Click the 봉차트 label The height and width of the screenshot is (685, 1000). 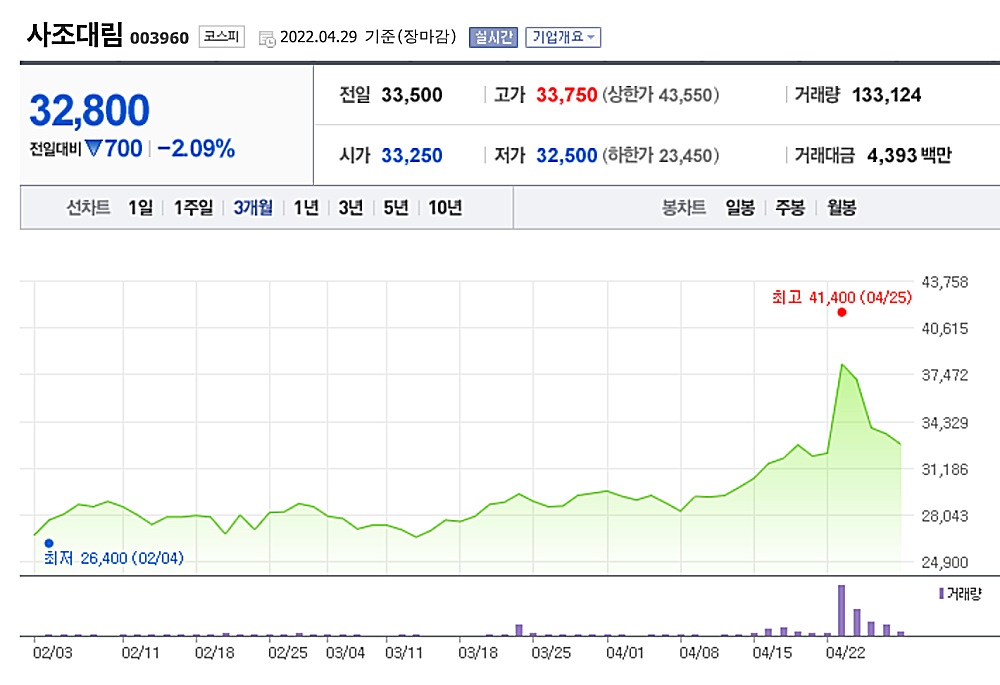point(684,207)
